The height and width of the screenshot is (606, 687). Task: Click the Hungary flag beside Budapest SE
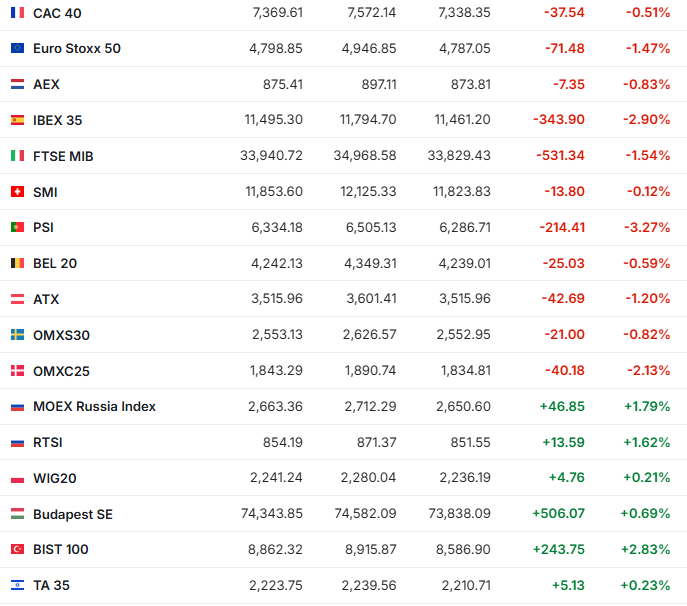(x=17, y=514)
